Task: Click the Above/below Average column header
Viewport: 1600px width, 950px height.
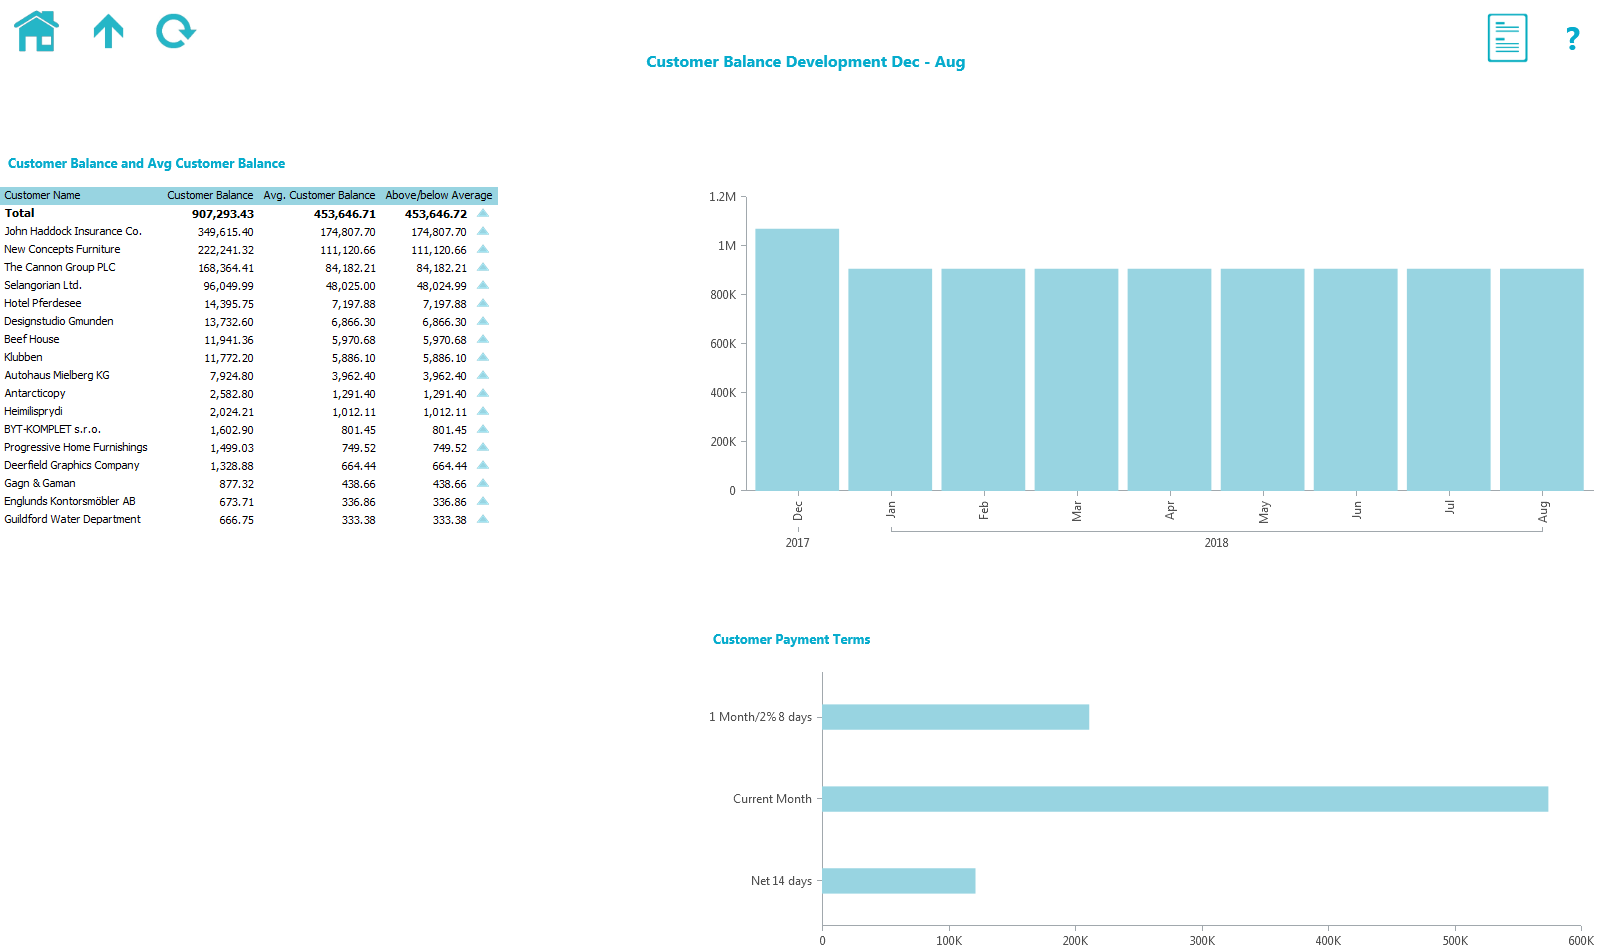Action: coord(439,195)
